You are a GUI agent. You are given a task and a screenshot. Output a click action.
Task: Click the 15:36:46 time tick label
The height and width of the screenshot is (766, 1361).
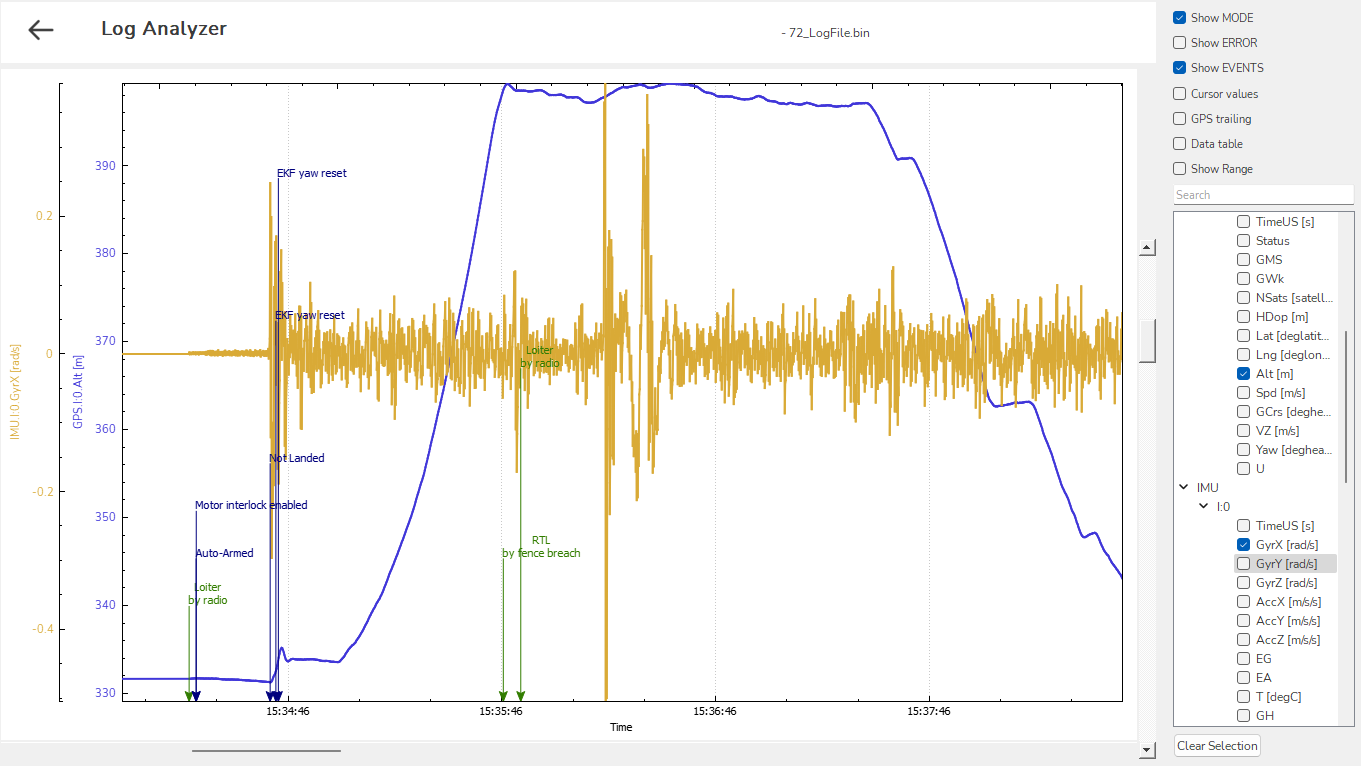pyautogui.click(x=716, y=712)
